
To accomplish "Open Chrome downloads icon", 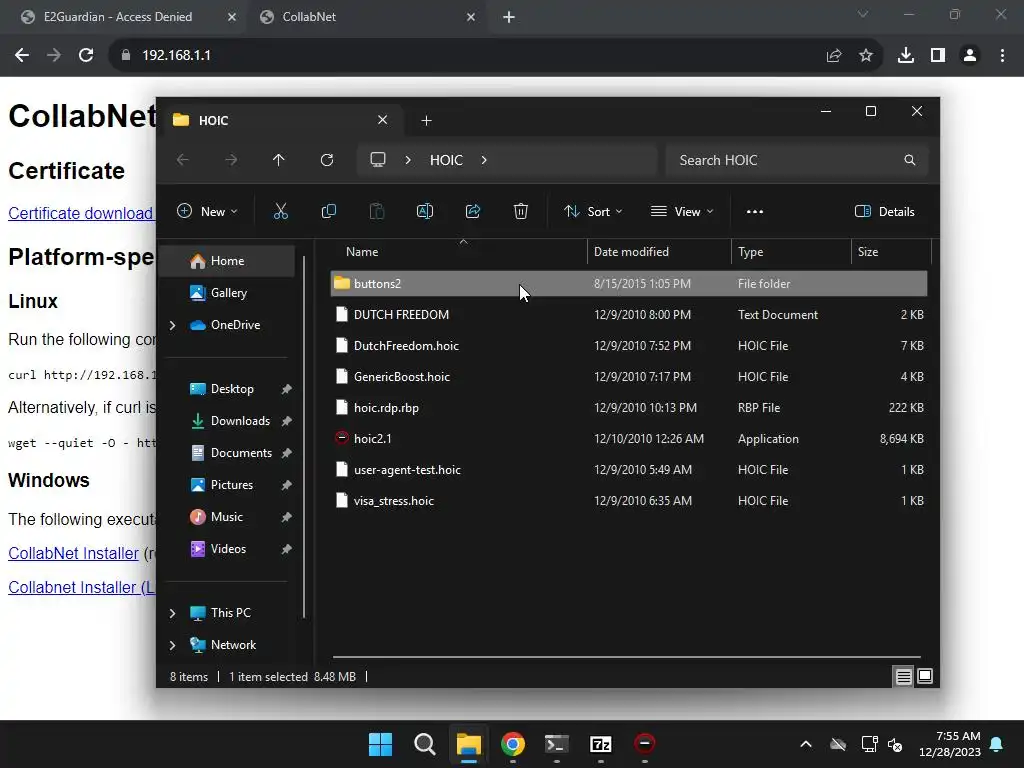I will (x=906, y=56).
